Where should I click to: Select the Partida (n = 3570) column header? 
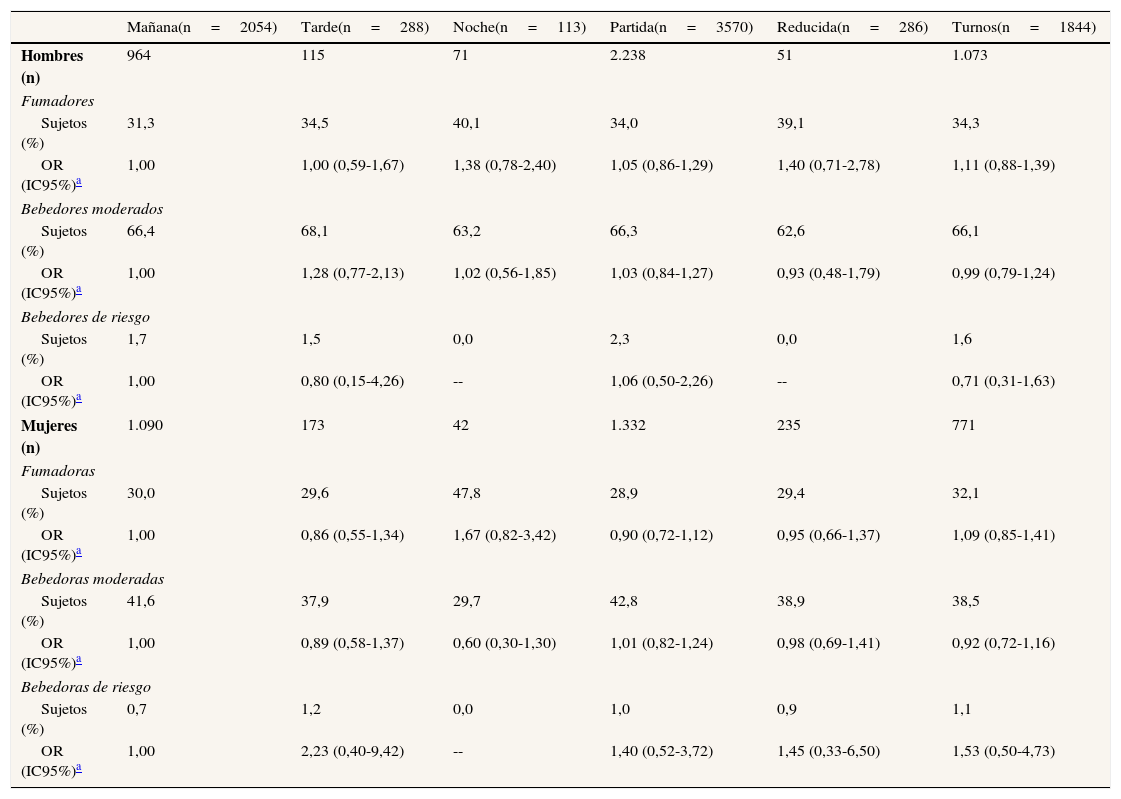(x=680, y=27)
